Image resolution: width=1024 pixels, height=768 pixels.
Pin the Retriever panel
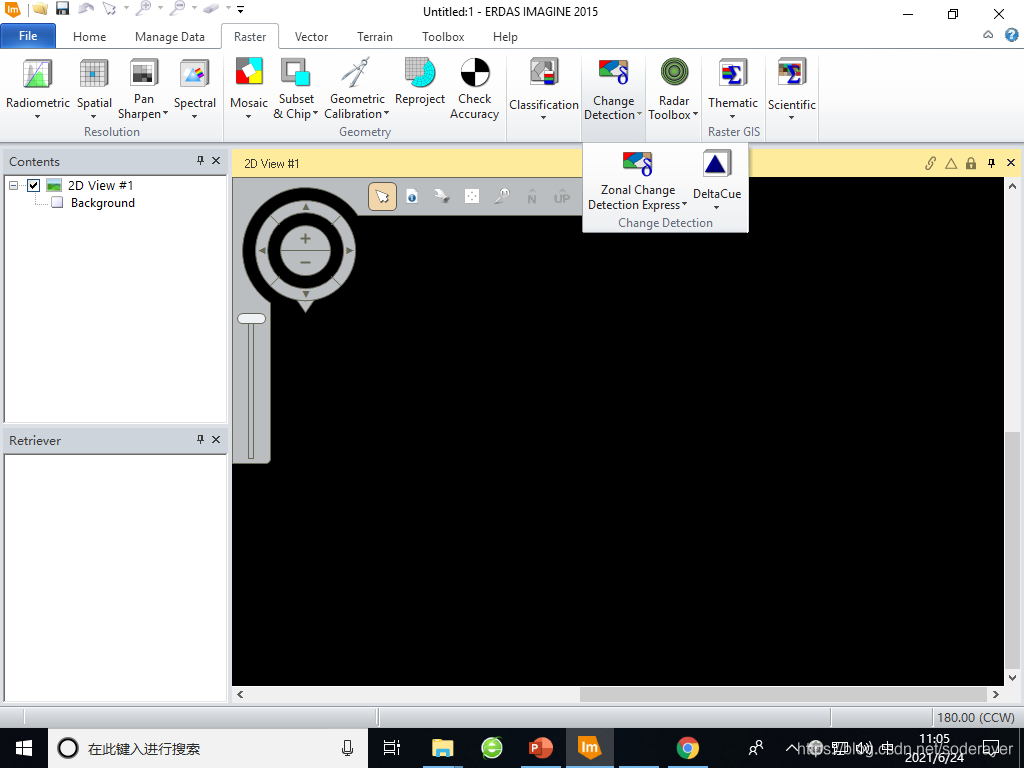[x=200, y=440]
